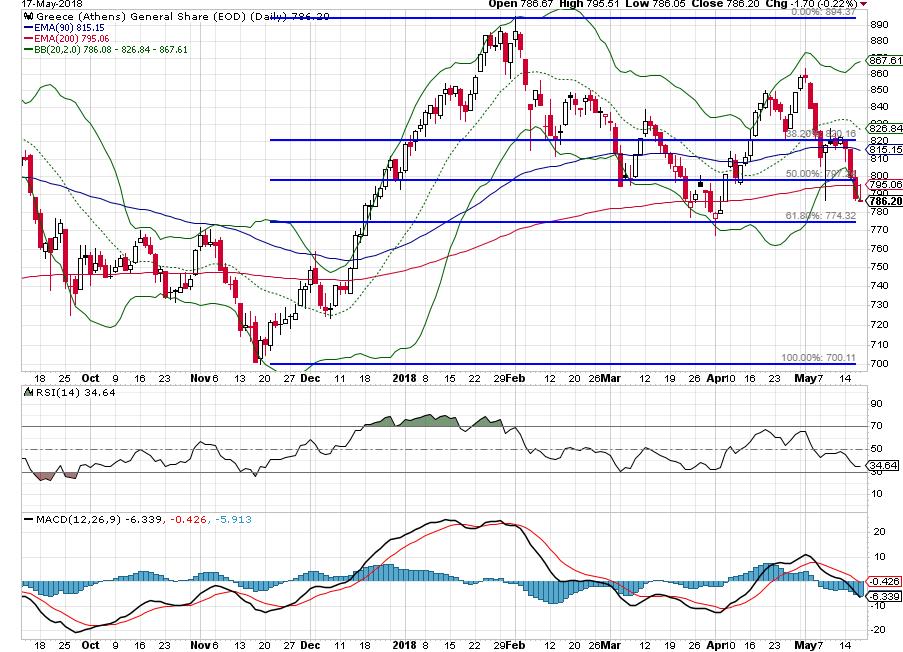
Task: Click the 795.06 EMA price tag
Action: click(x=885, y=184)
